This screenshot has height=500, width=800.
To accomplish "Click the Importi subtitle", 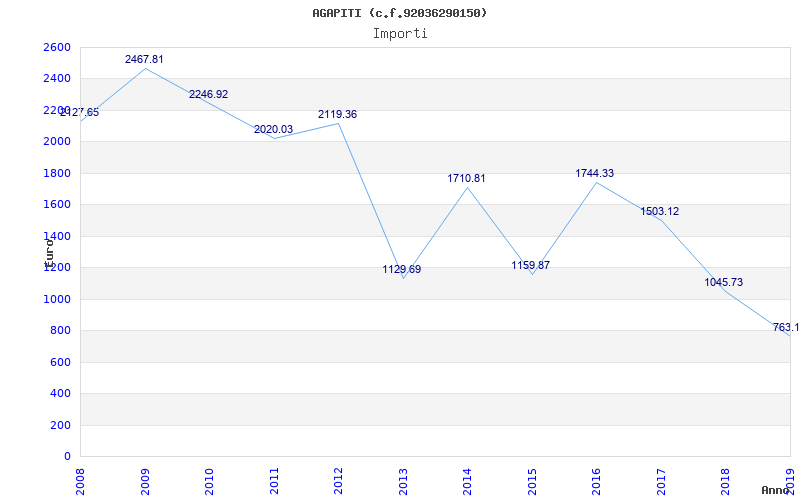I will tap(400, 34).
